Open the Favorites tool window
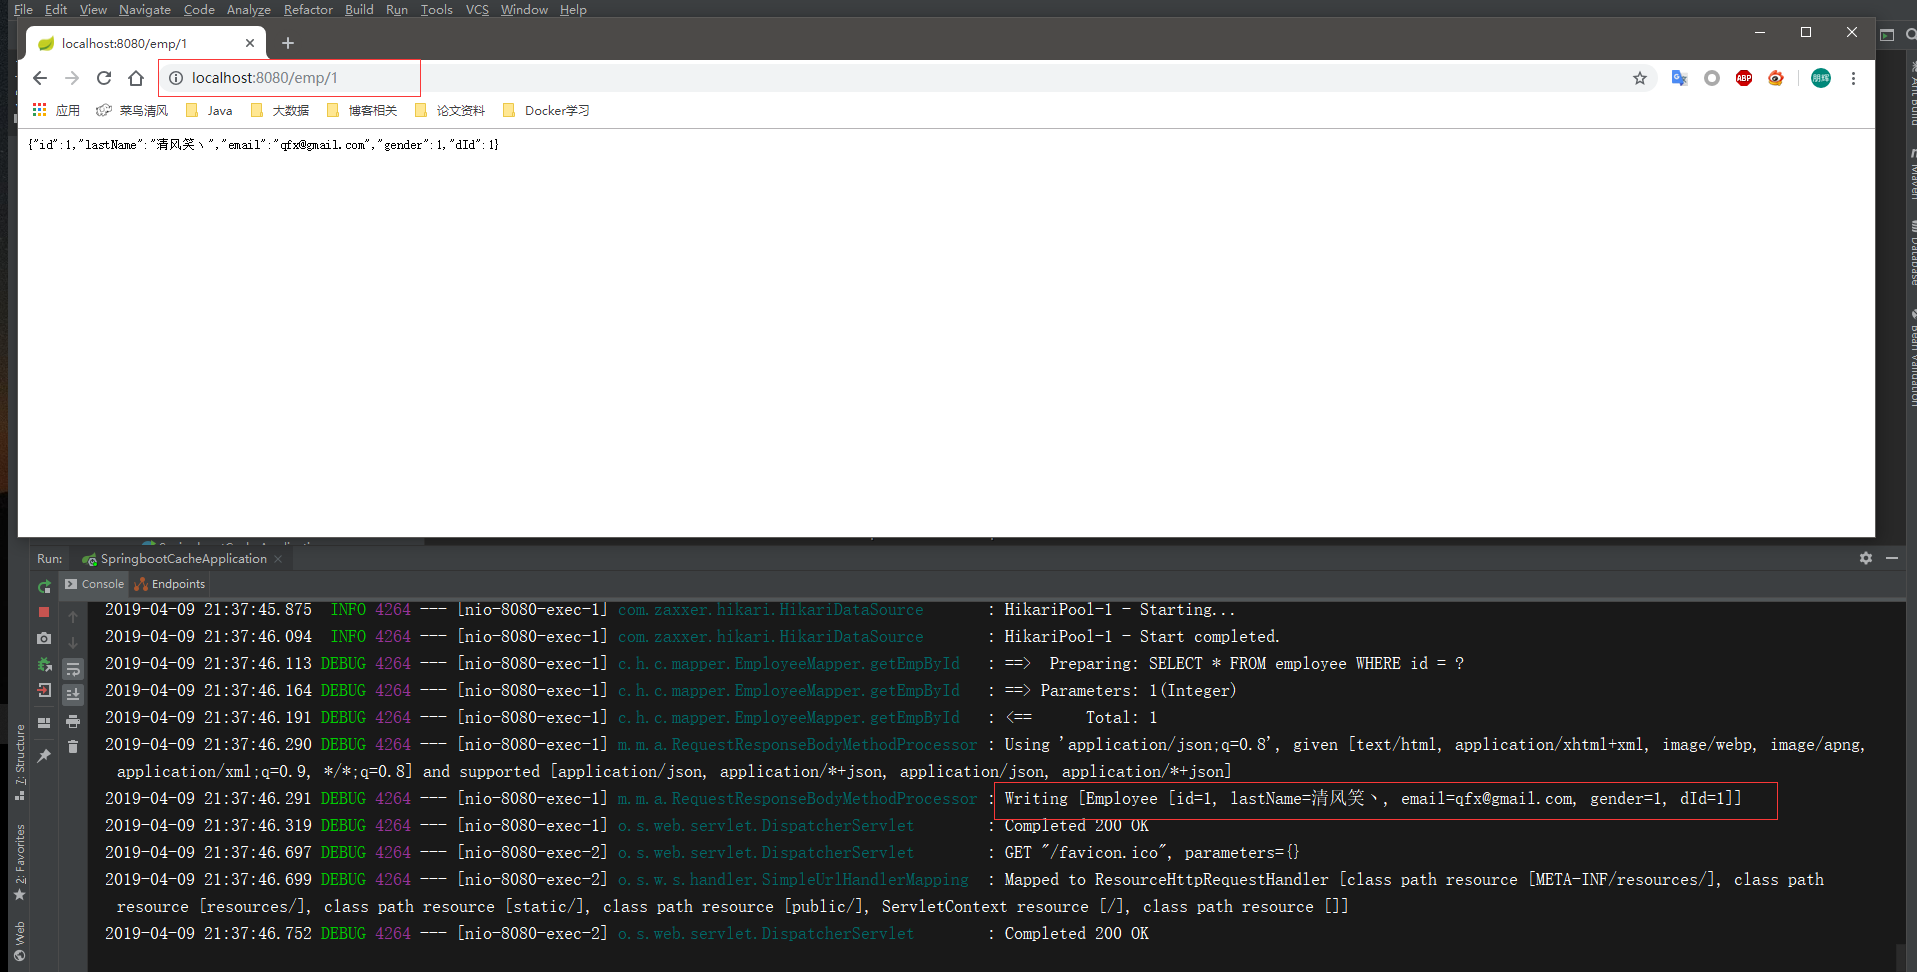 pyautogui.click(x=19, y=862)
